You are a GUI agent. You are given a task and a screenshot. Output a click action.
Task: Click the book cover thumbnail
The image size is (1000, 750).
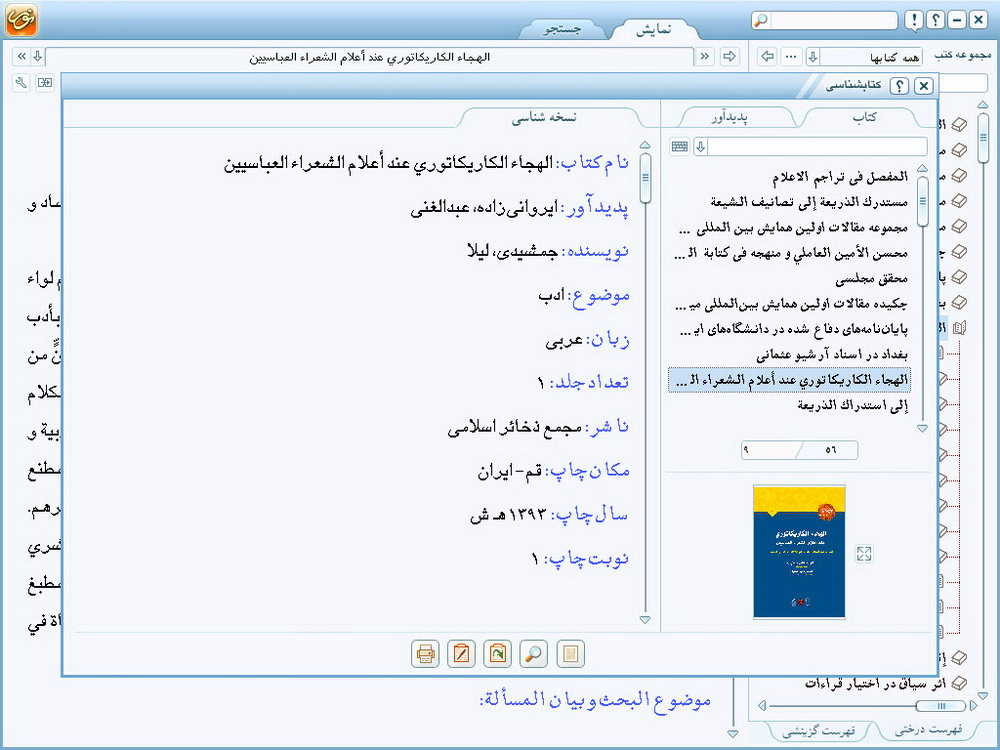[799, 551]
